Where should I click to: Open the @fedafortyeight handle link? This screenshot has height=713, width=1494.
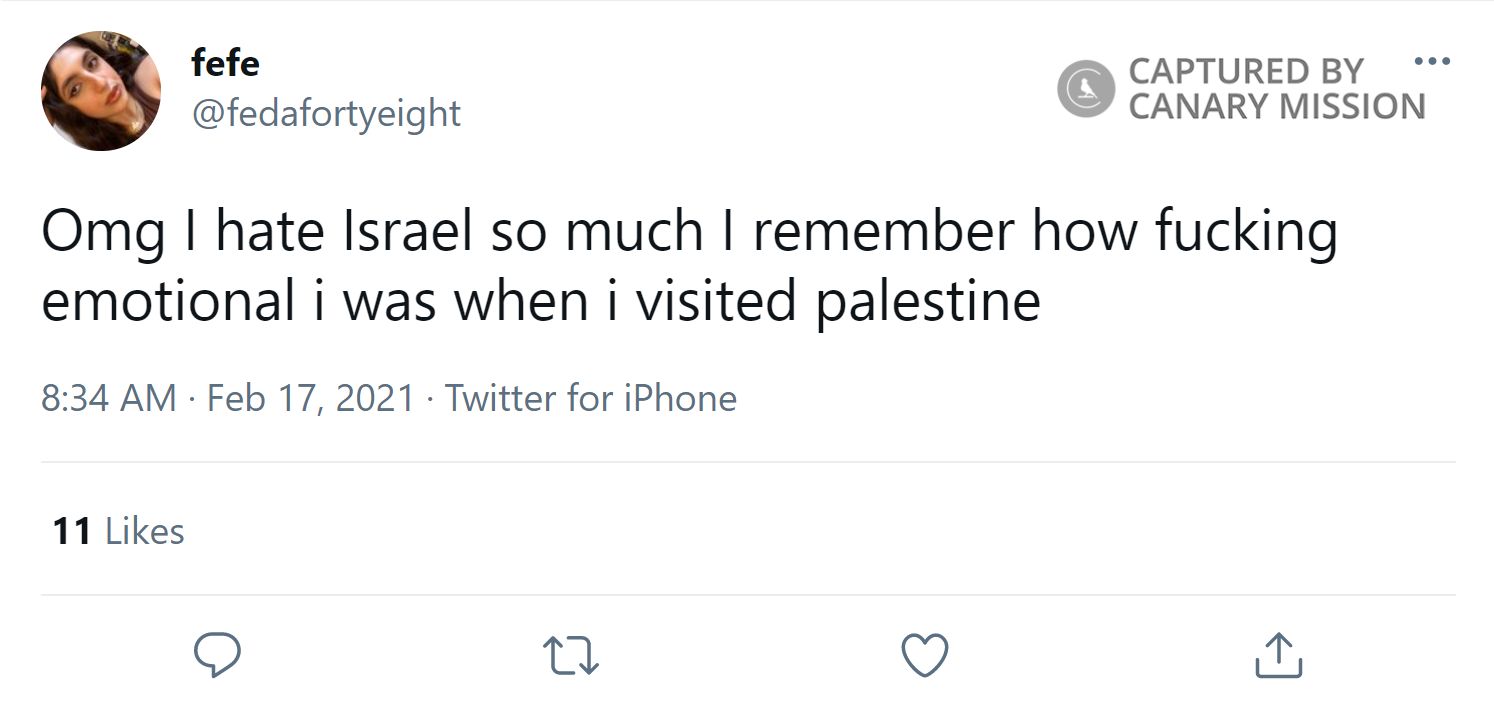pos(326,113)
